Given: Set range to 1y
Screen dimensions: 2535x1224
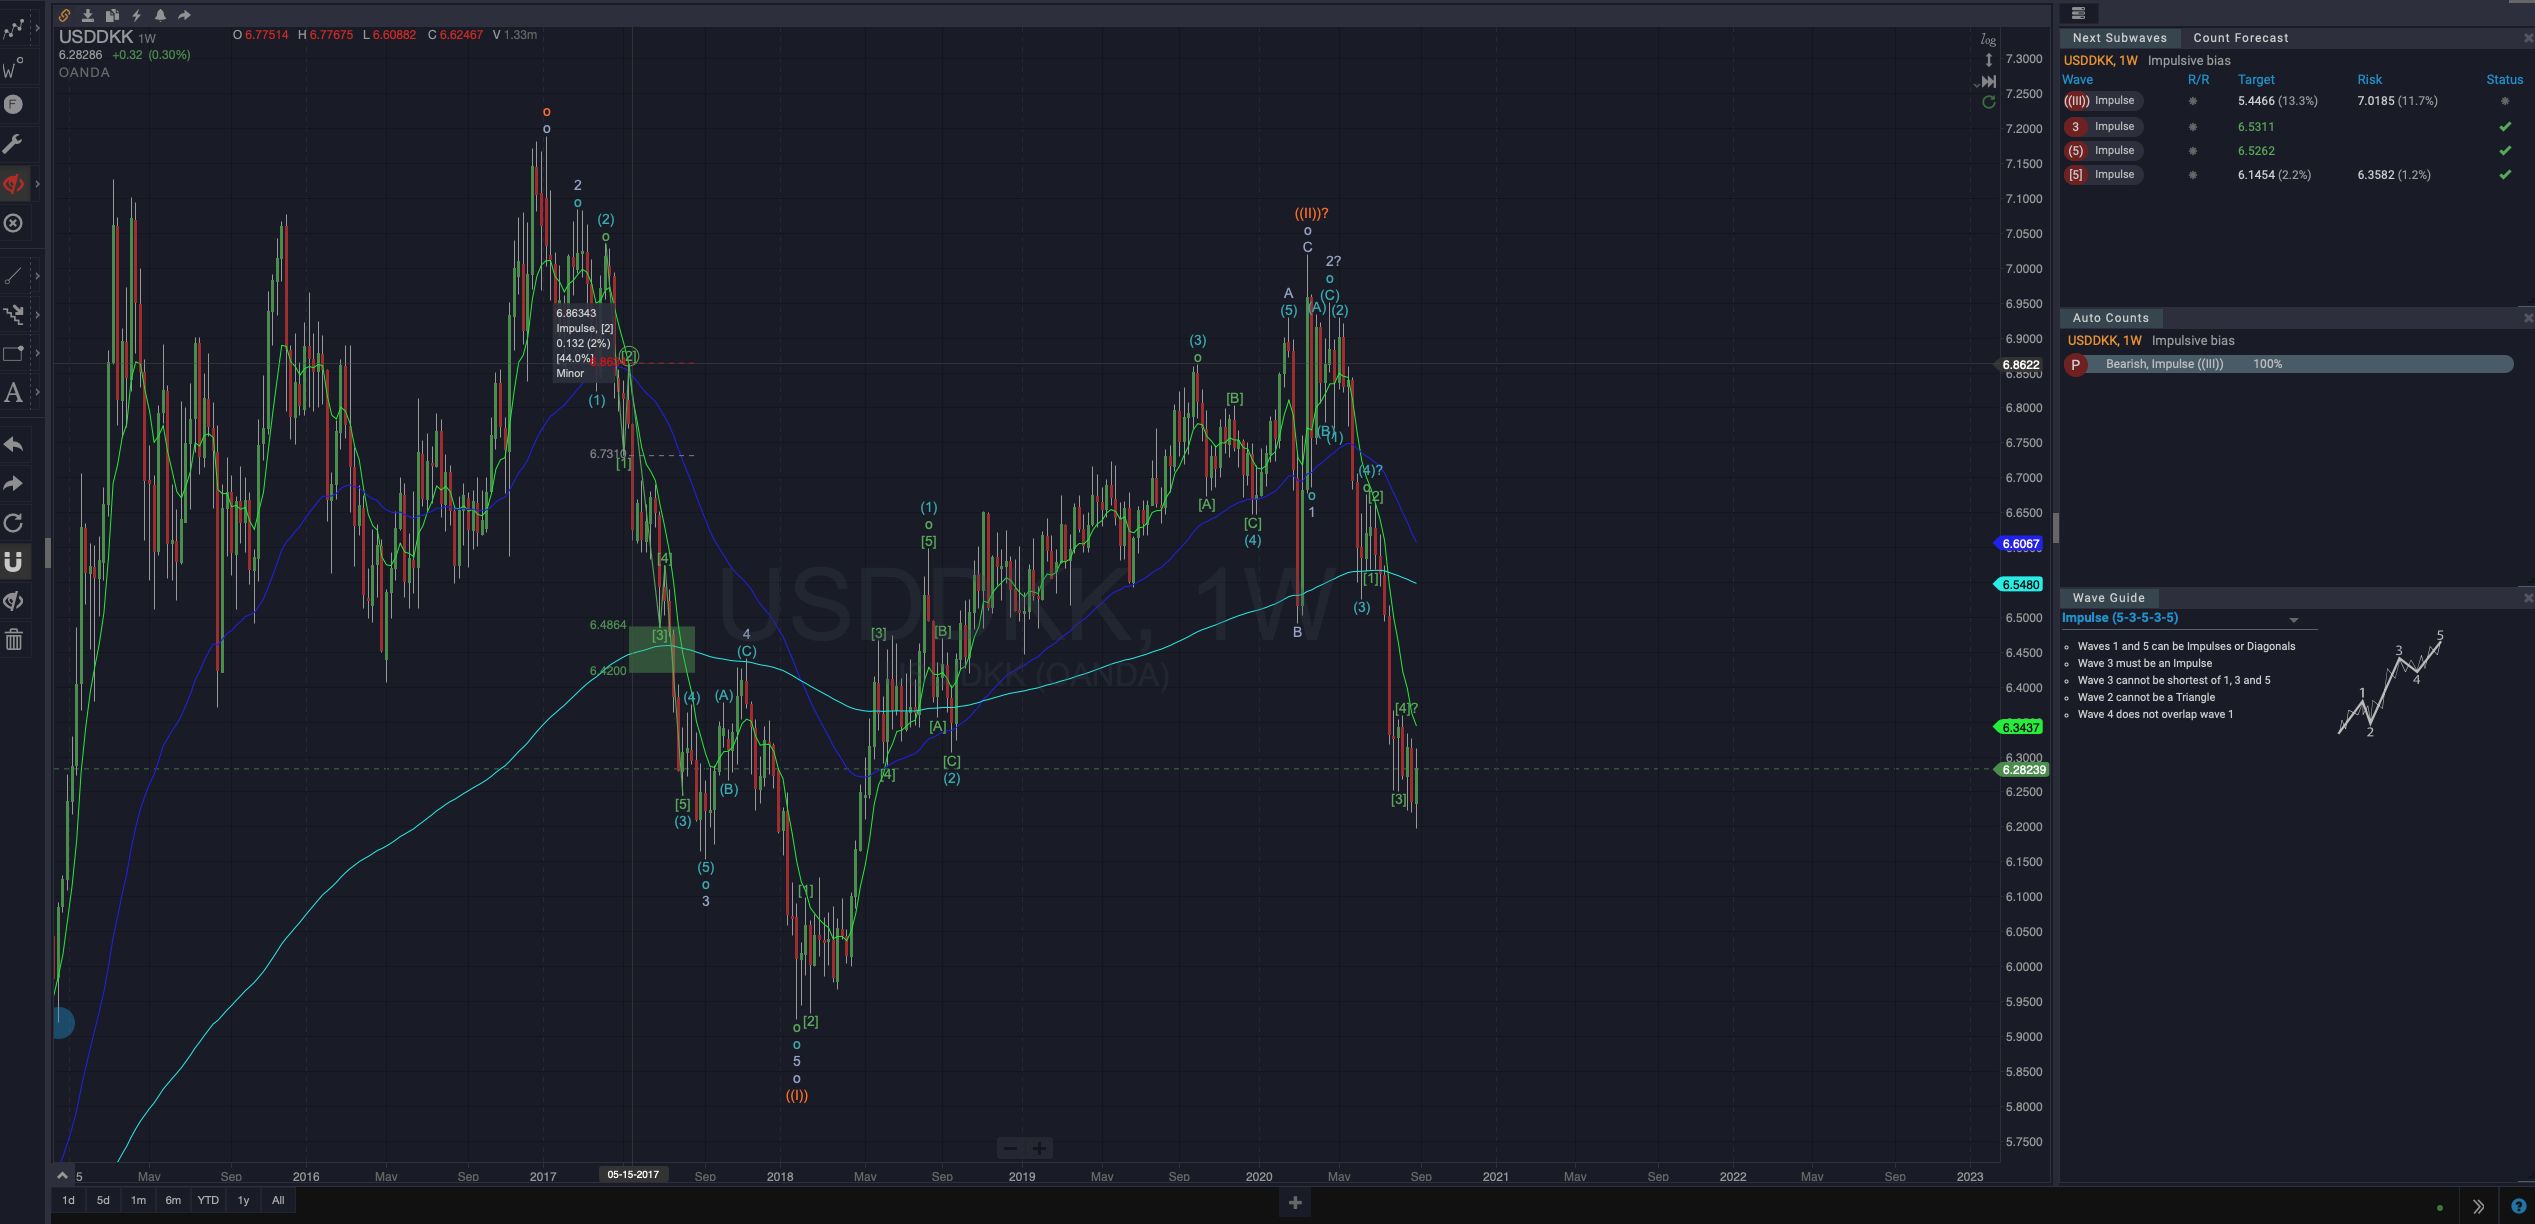Looking at the screenshot, I should pyautogui.click(x=243, y=1200).
